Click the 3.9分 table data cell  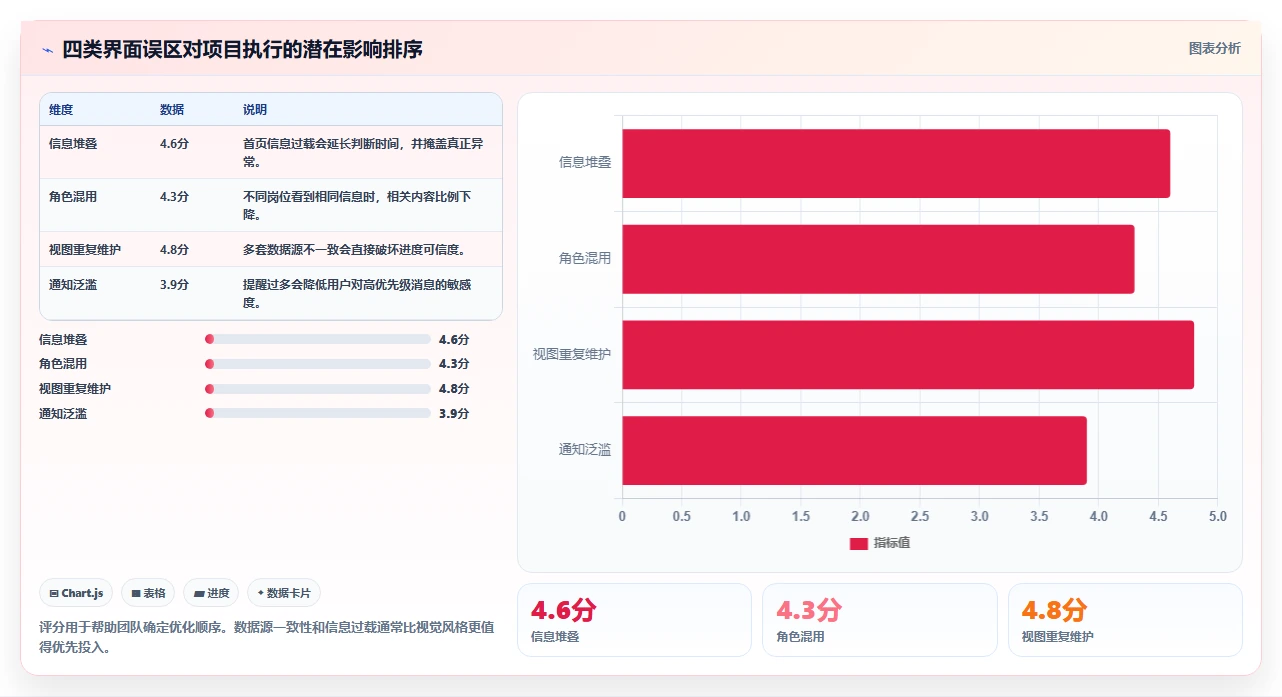coord(174,285)
